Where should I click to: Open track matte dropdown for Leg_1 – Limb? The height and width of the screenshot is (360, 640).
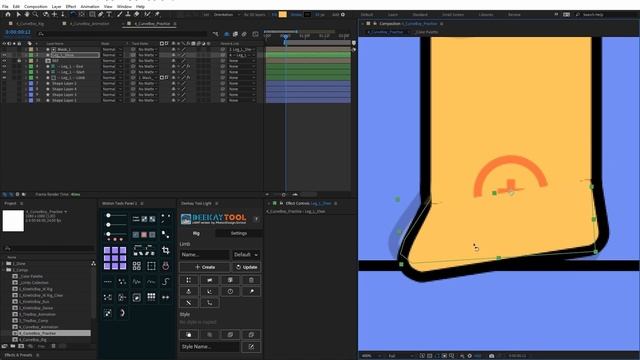click(x=148, y=78)
